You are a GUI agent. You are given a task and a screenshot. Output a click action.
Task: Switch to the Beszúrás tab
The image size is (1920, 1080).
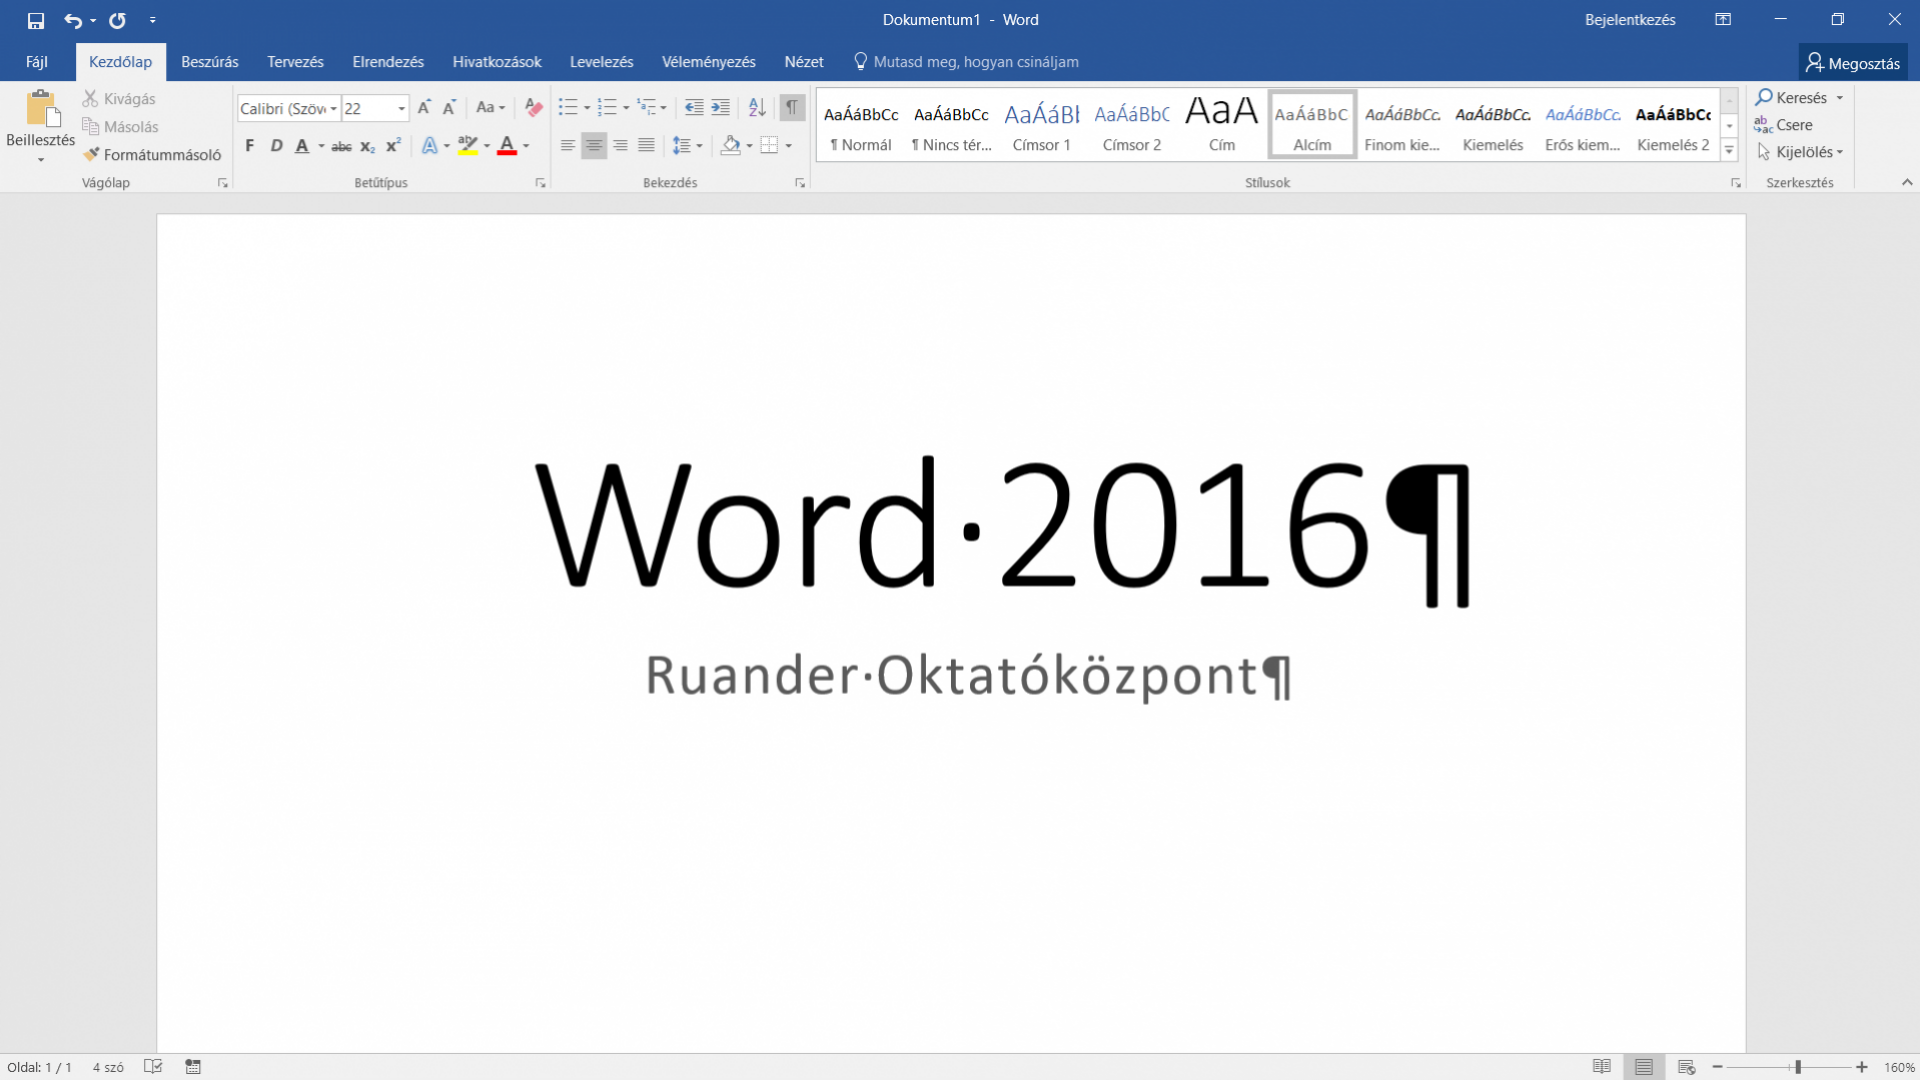click(209, 62)
